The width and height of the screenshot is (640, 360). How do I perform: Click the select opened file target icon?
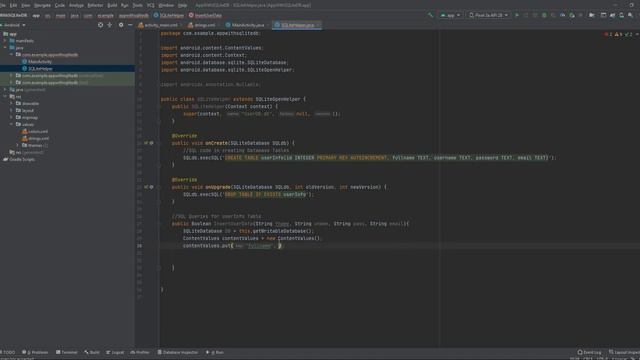100,25
